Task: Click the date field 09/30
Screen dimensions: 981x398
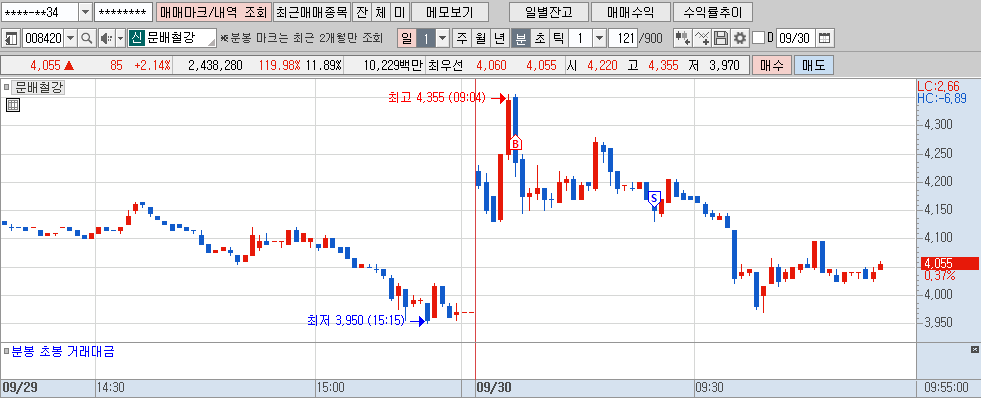Action: 795,39
